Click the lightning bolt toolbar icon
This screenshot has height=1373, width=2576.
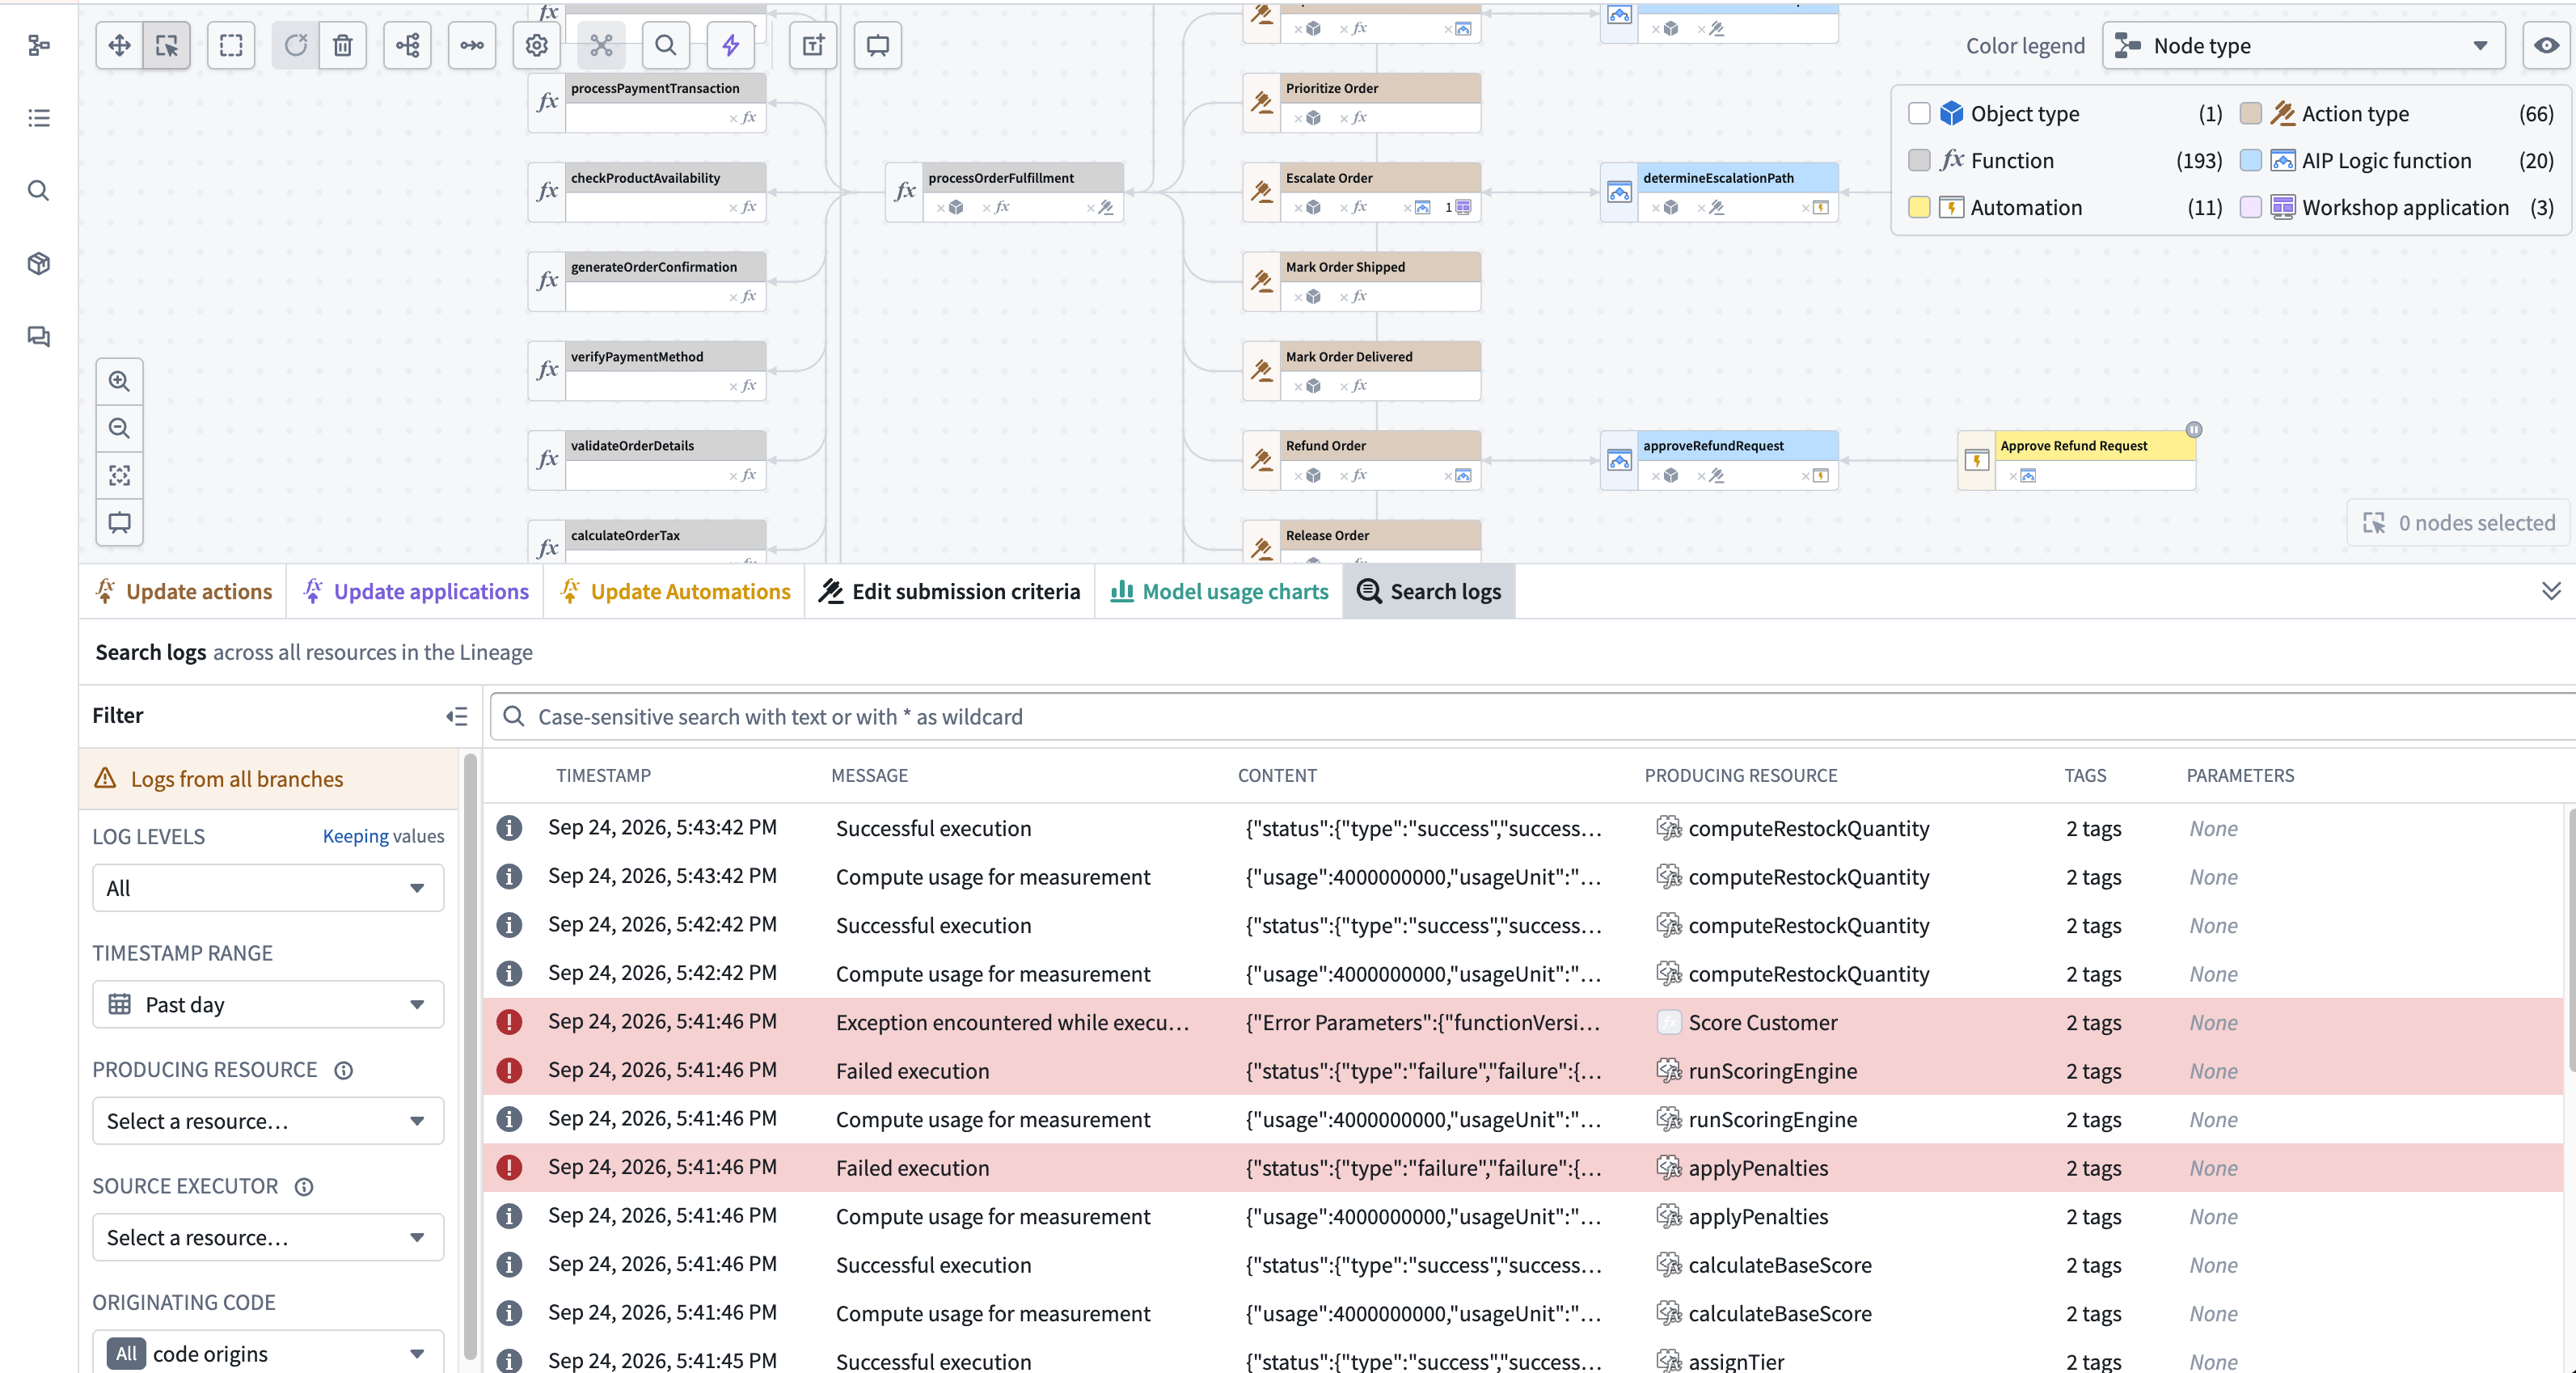point(731,45)
